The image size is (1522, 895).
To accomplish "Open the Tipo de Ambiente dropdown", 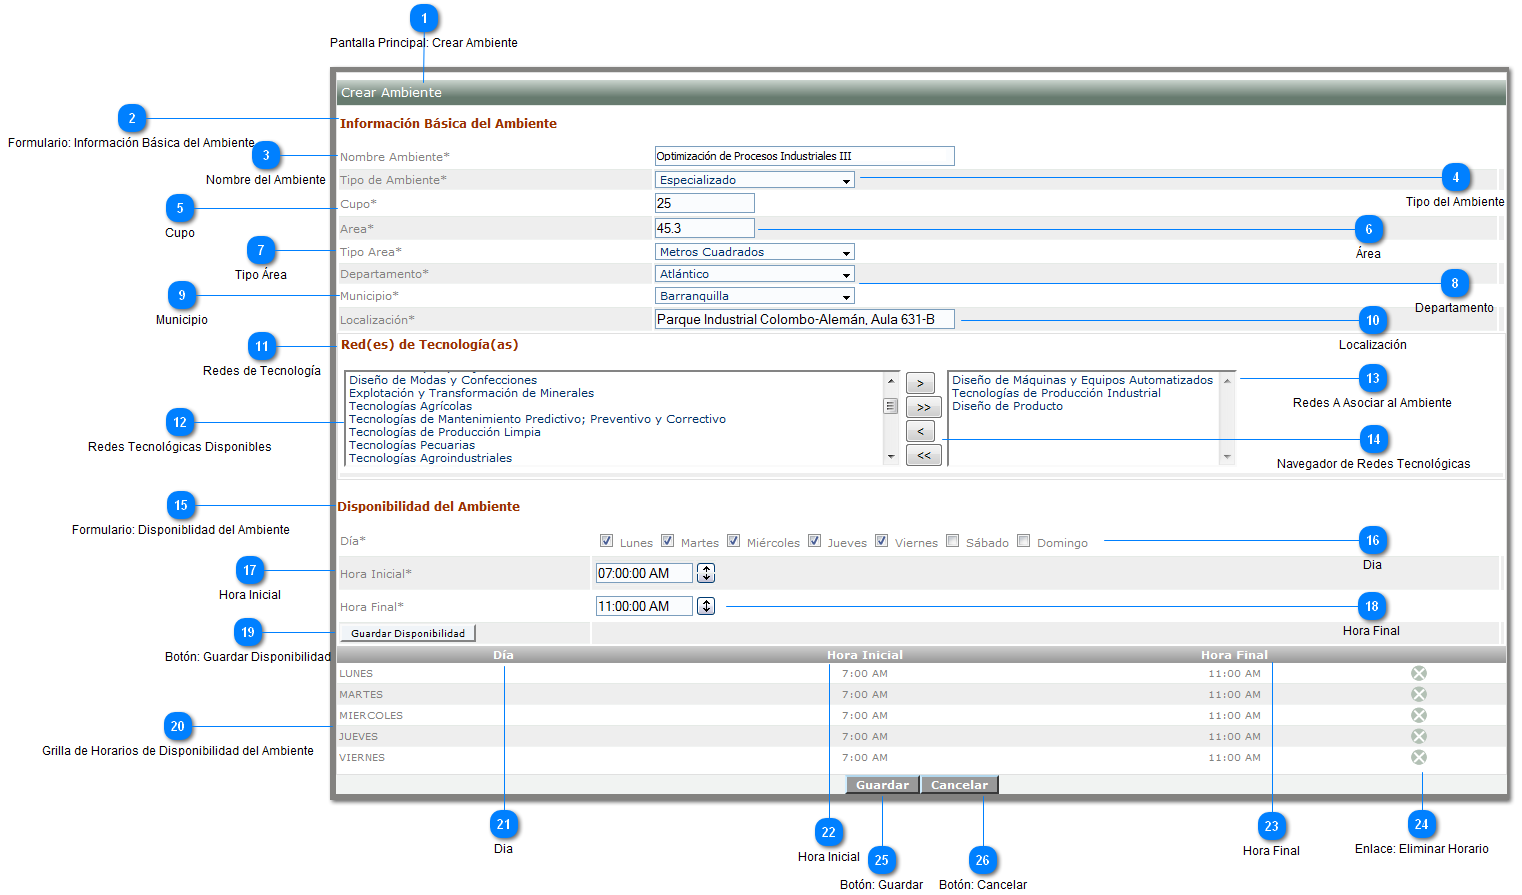I will click(x=754, y=180).
